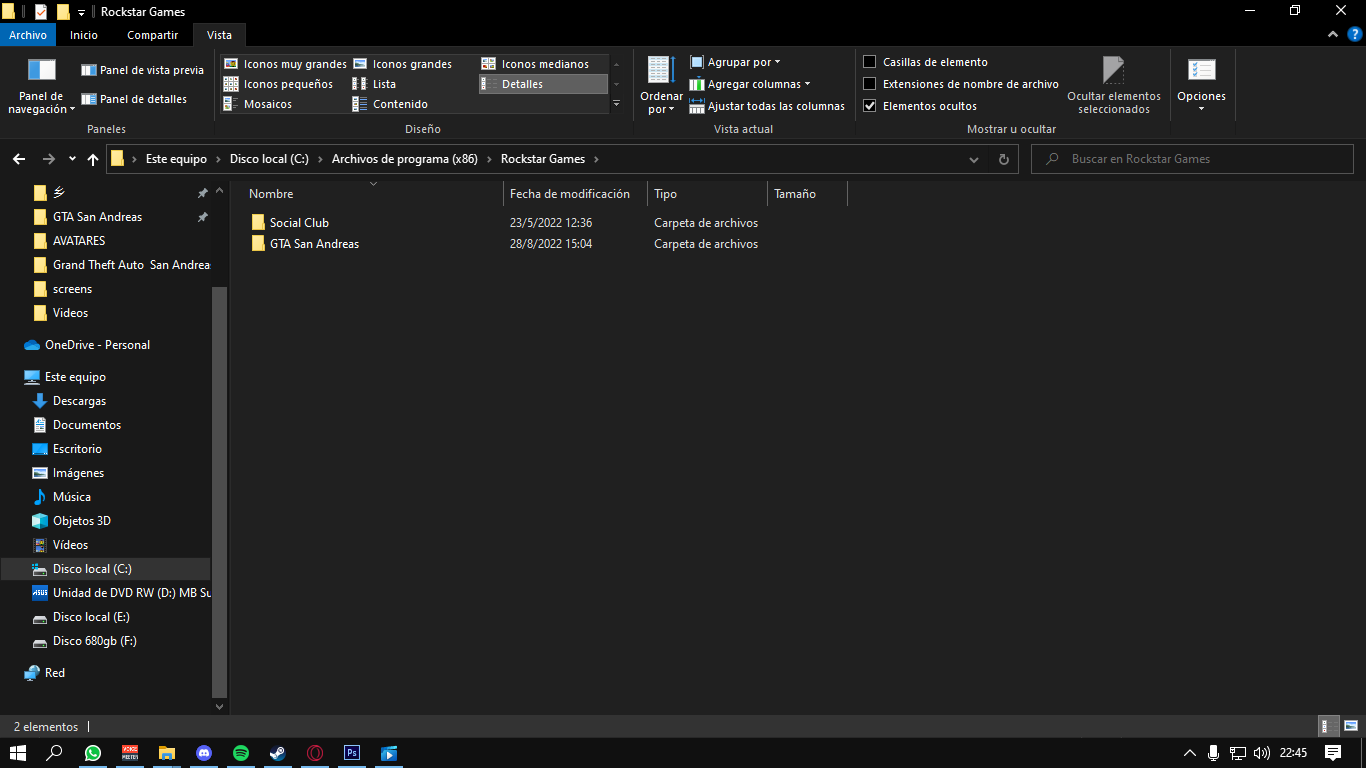Viewport: 1366px width, 768px height.
Task: Switch to large thumbnails view in status bar
Action: 1351,727
